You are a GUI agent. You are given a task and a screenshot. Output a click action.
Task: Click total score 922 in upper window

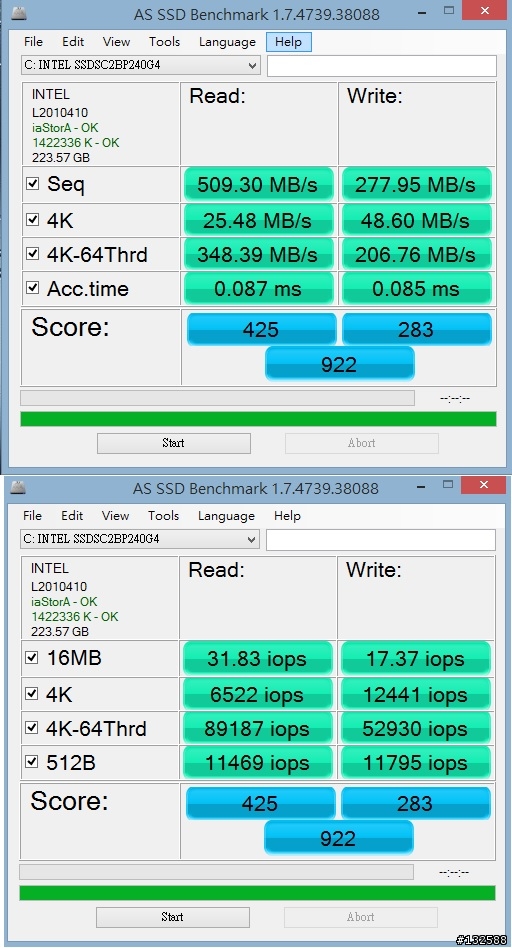[340, 364]
